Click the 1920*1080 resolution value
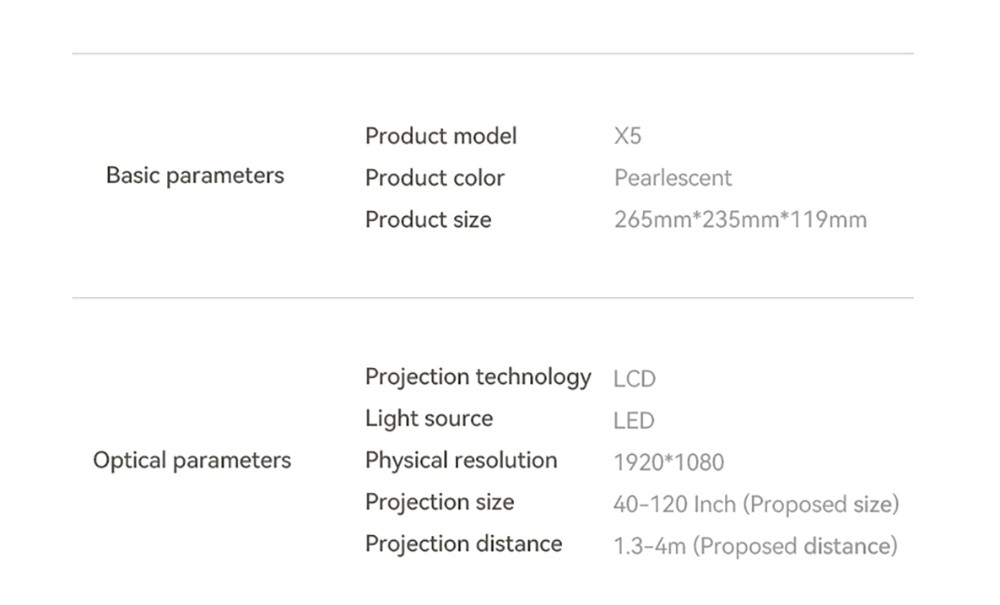 tap(669, 463)
